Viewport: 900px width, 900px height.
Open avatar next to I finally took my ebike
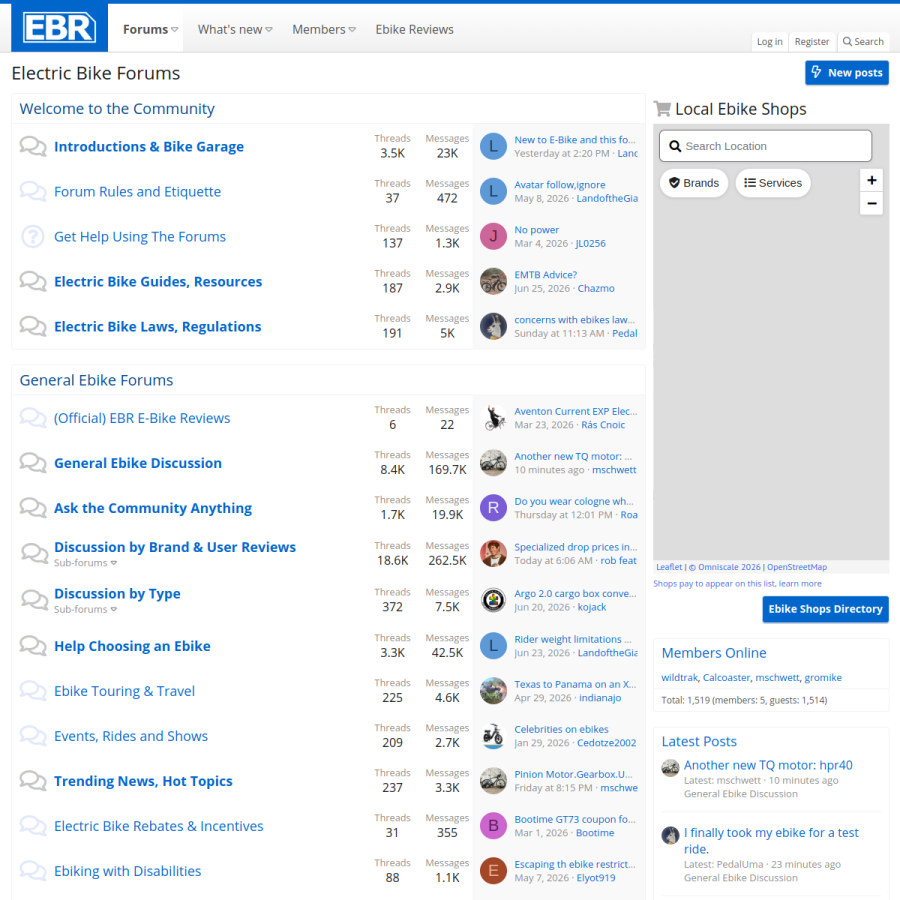click(670, 835)
